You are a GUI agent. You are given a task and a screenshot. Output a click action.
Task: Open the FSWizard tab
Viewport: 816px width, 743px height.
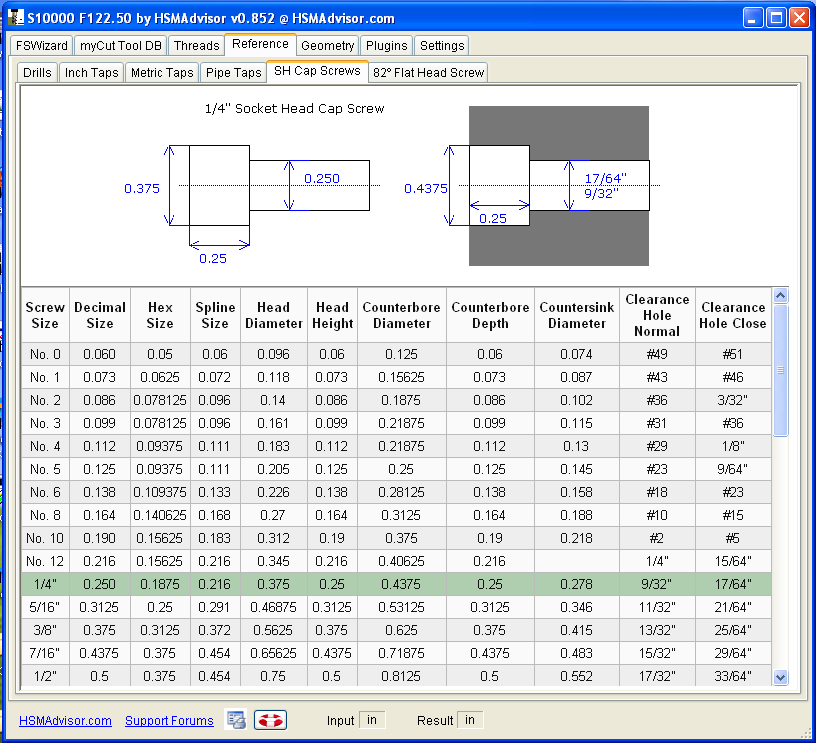(42, 46)
